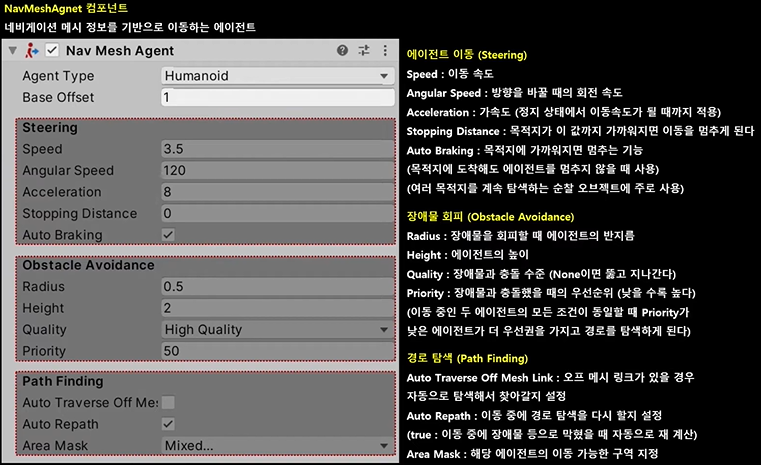Screen dimensions: 761x465
Task: Open the component three-dot context menu
Action: pos(385,50)
